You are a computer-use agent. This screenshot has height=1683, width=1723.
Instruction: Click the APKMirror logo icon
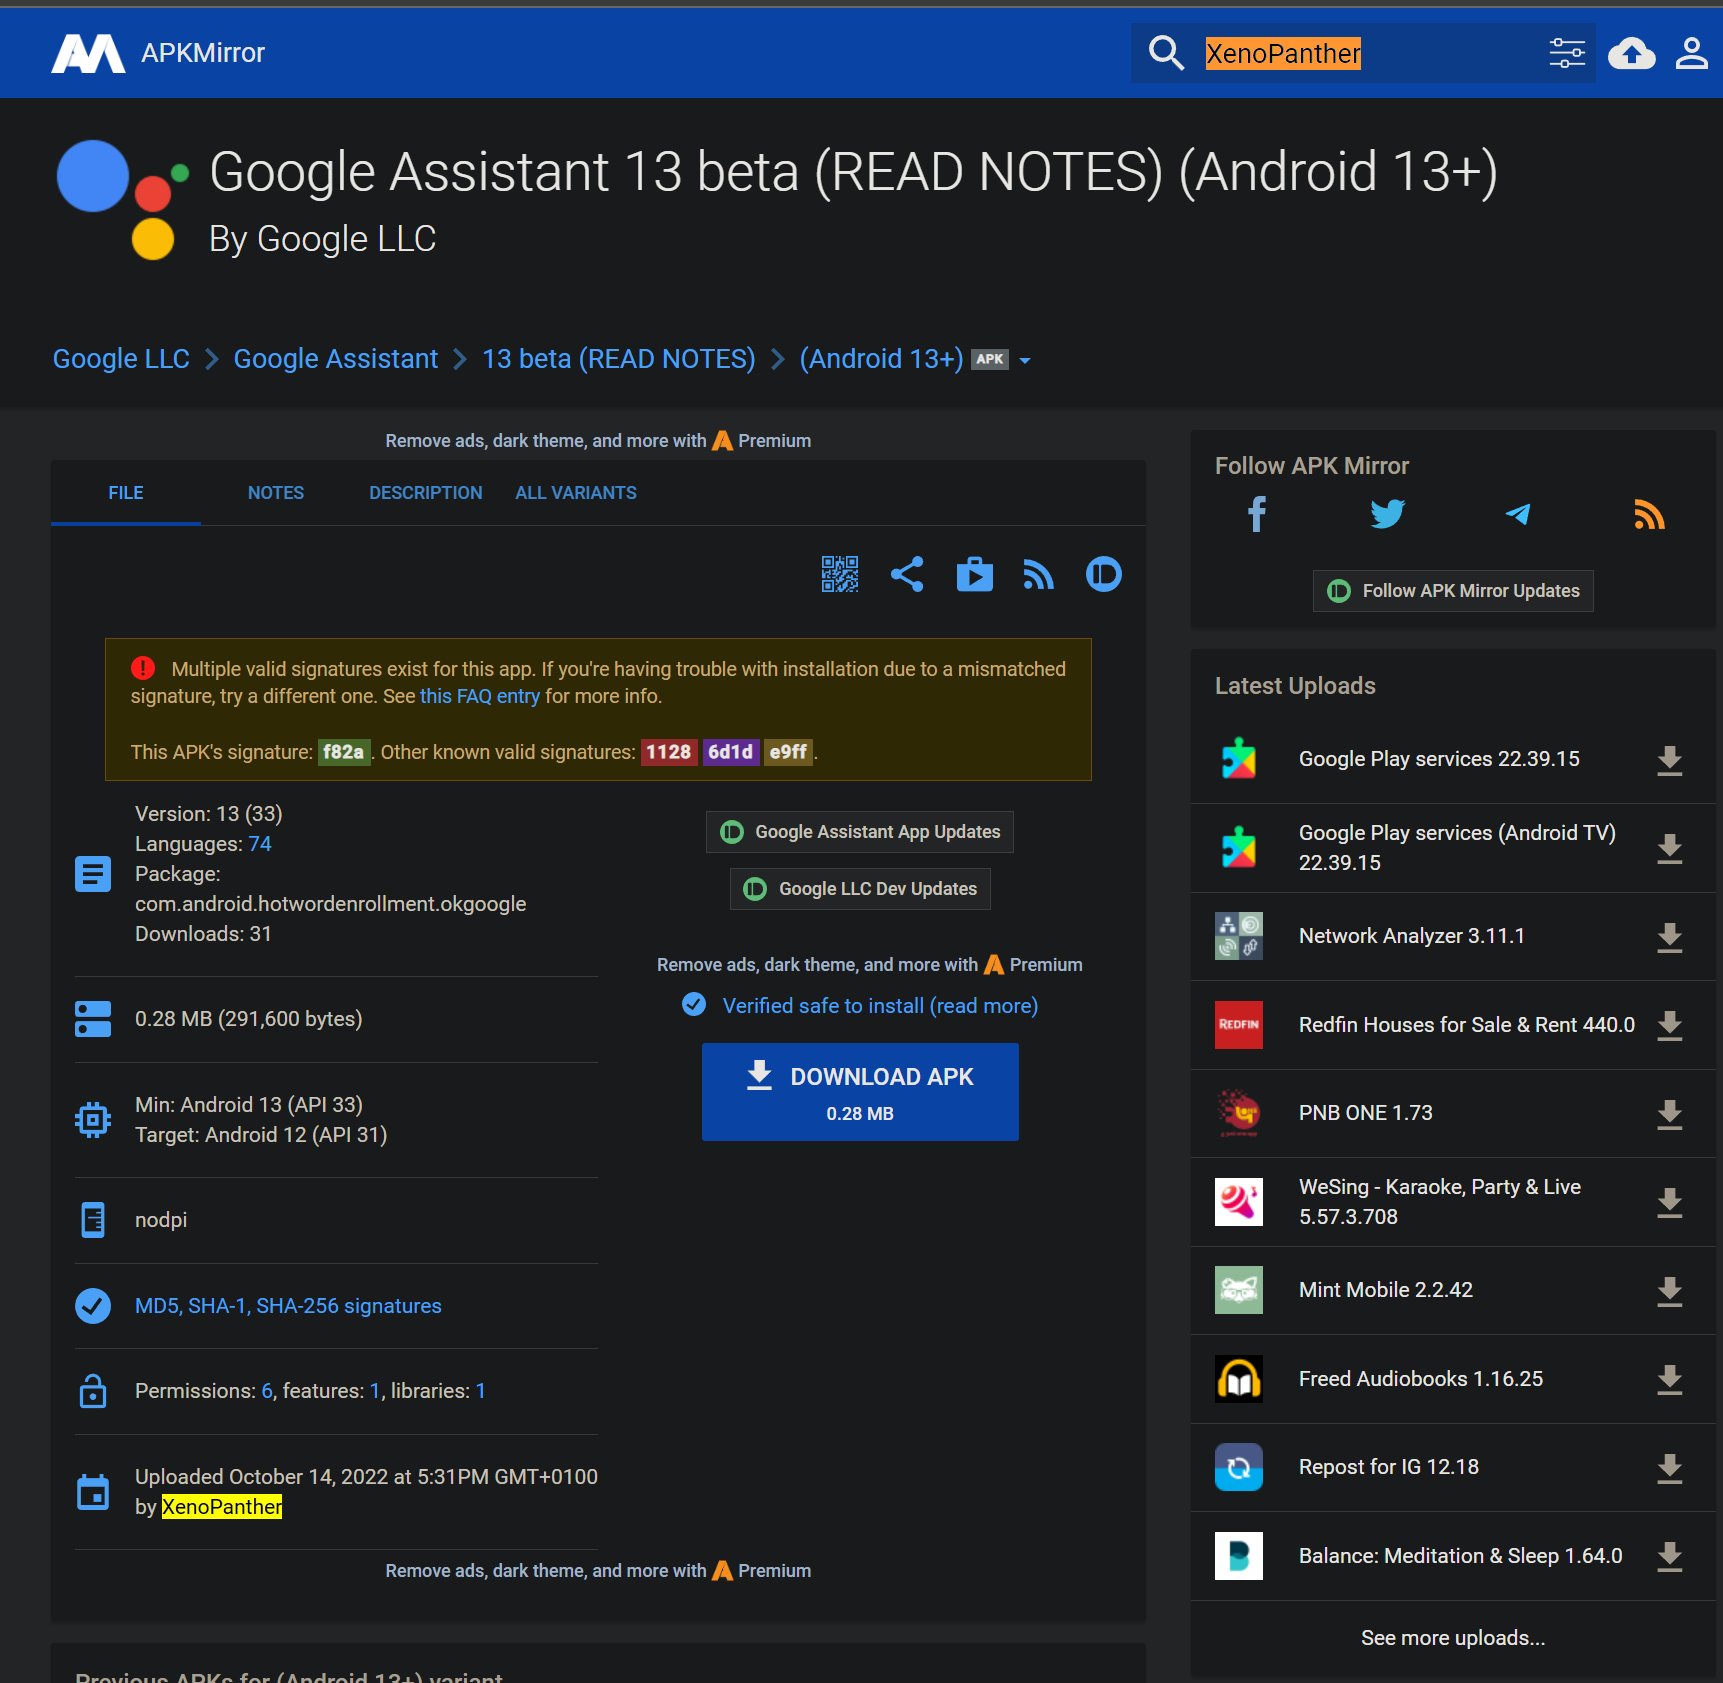coord(88,53)
